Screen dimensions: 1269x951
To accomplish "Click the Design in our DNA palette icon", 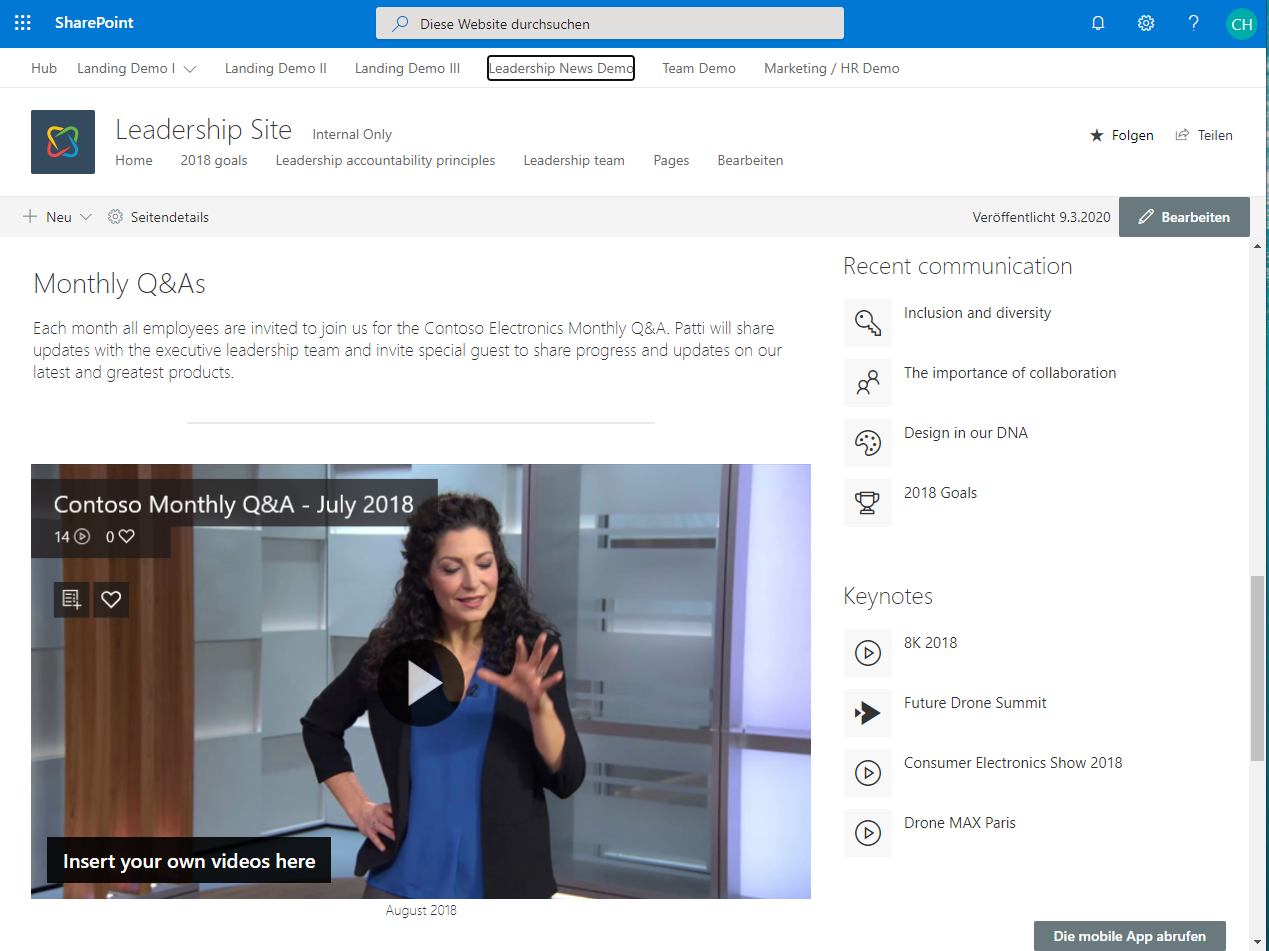I will pos(868,443).
